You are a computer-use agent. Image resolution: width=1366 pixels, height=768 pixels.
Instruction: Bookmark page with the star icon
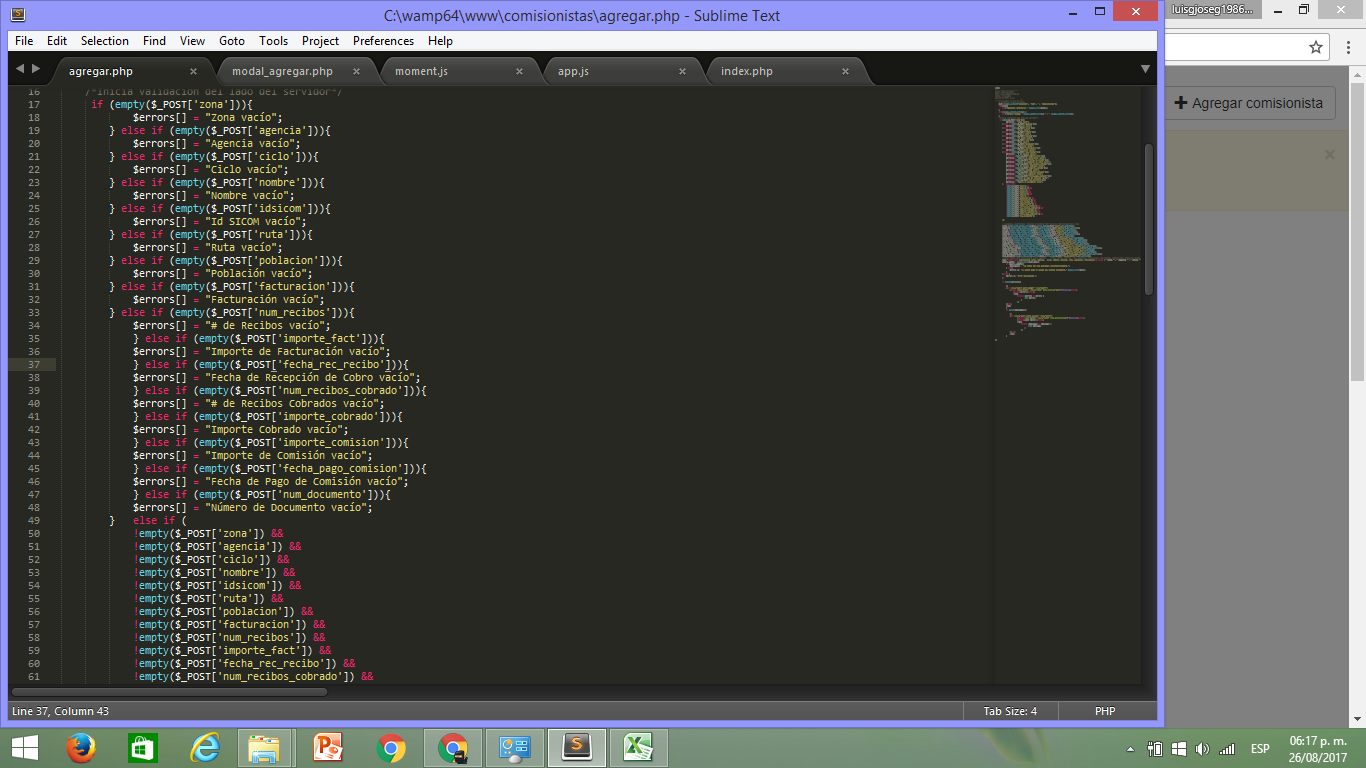click(1316, 47)
